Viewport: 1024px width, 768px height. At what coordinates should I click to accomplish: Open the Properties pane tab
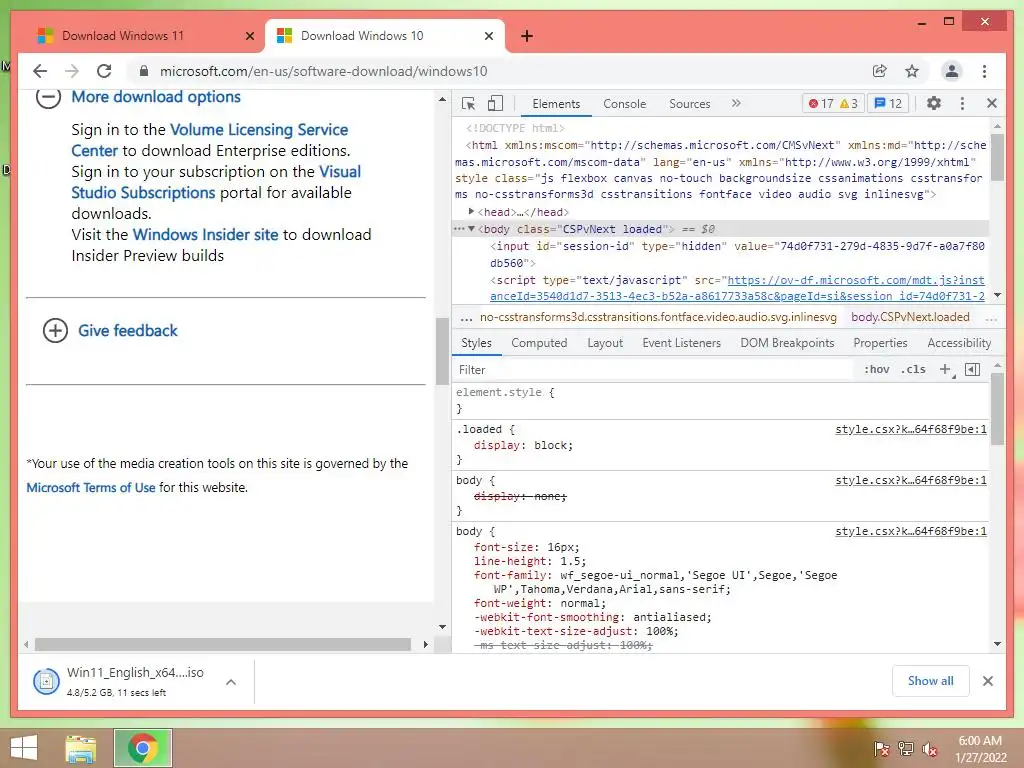tap(880, 343)
